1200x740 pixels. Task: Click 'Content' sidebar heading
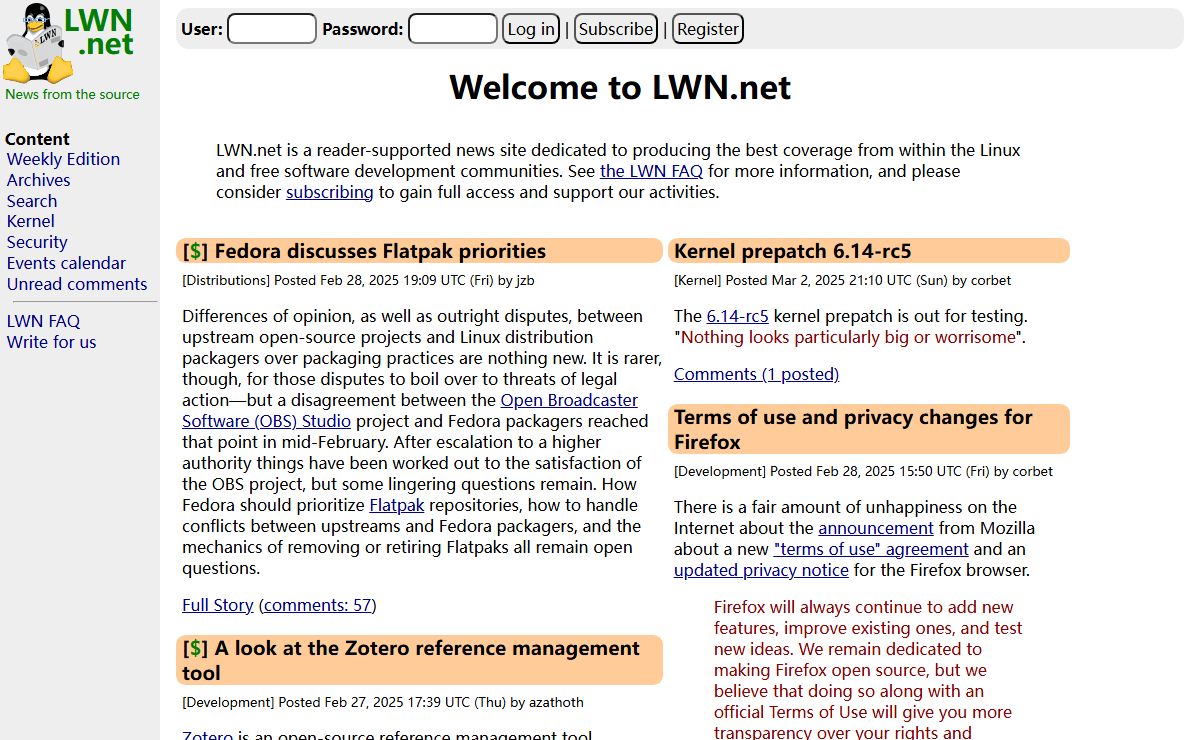pyautogui.click(x=37, y=139)
